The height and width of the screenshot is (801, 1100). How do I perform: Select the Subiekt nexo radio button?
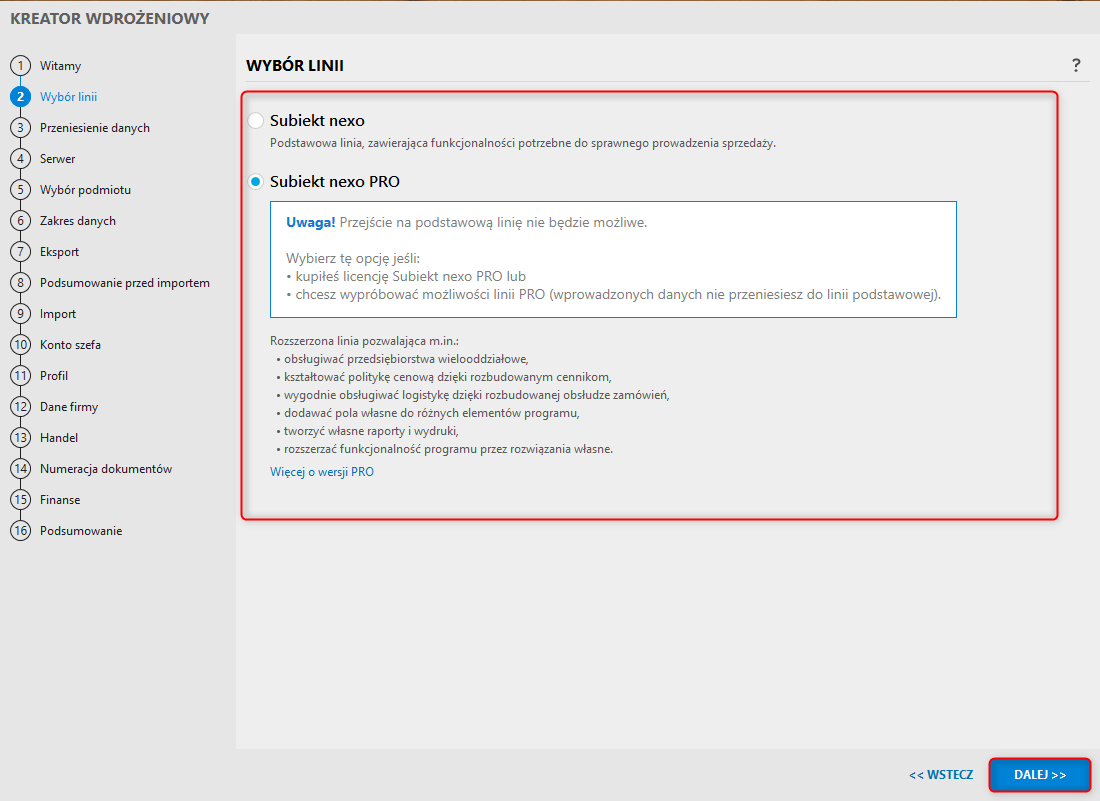click(x=256, y=121)
